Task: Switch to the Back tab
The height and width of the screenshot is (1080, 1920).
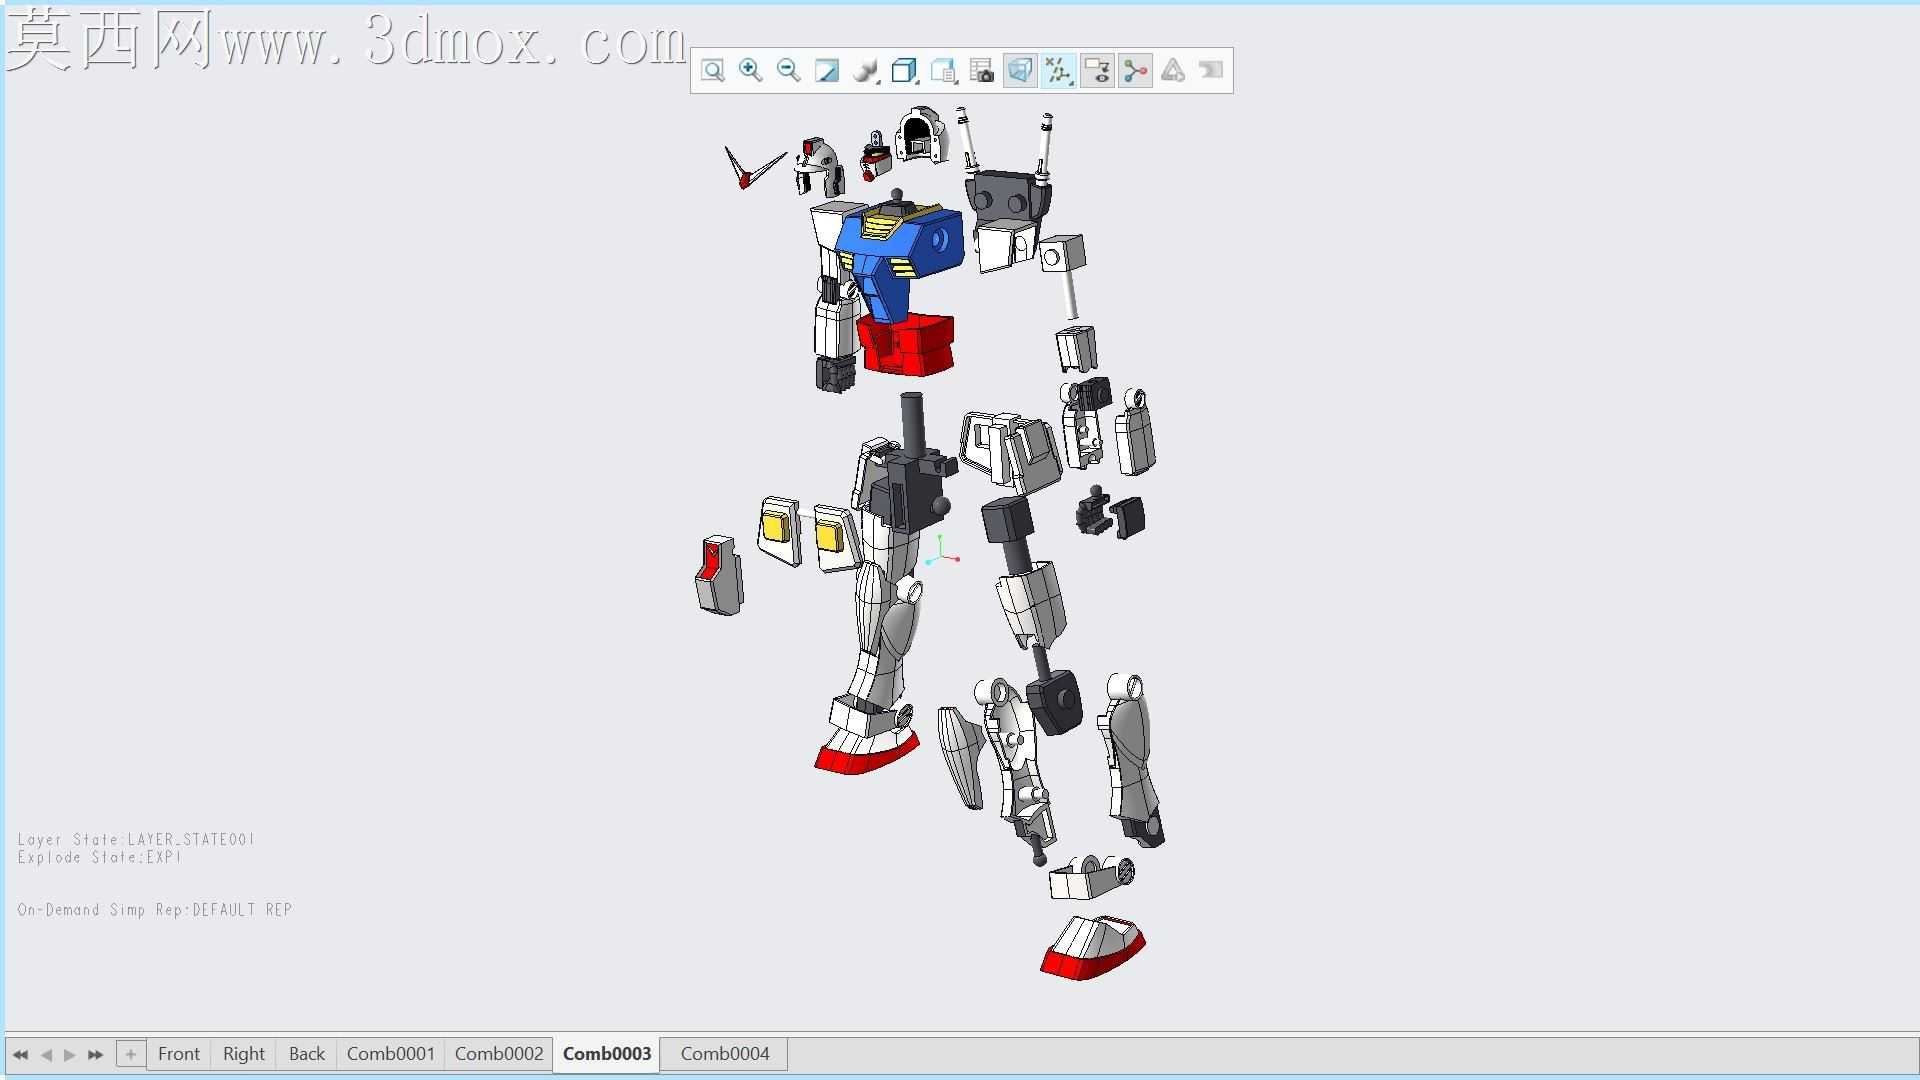Action: tap(307, 1054)
